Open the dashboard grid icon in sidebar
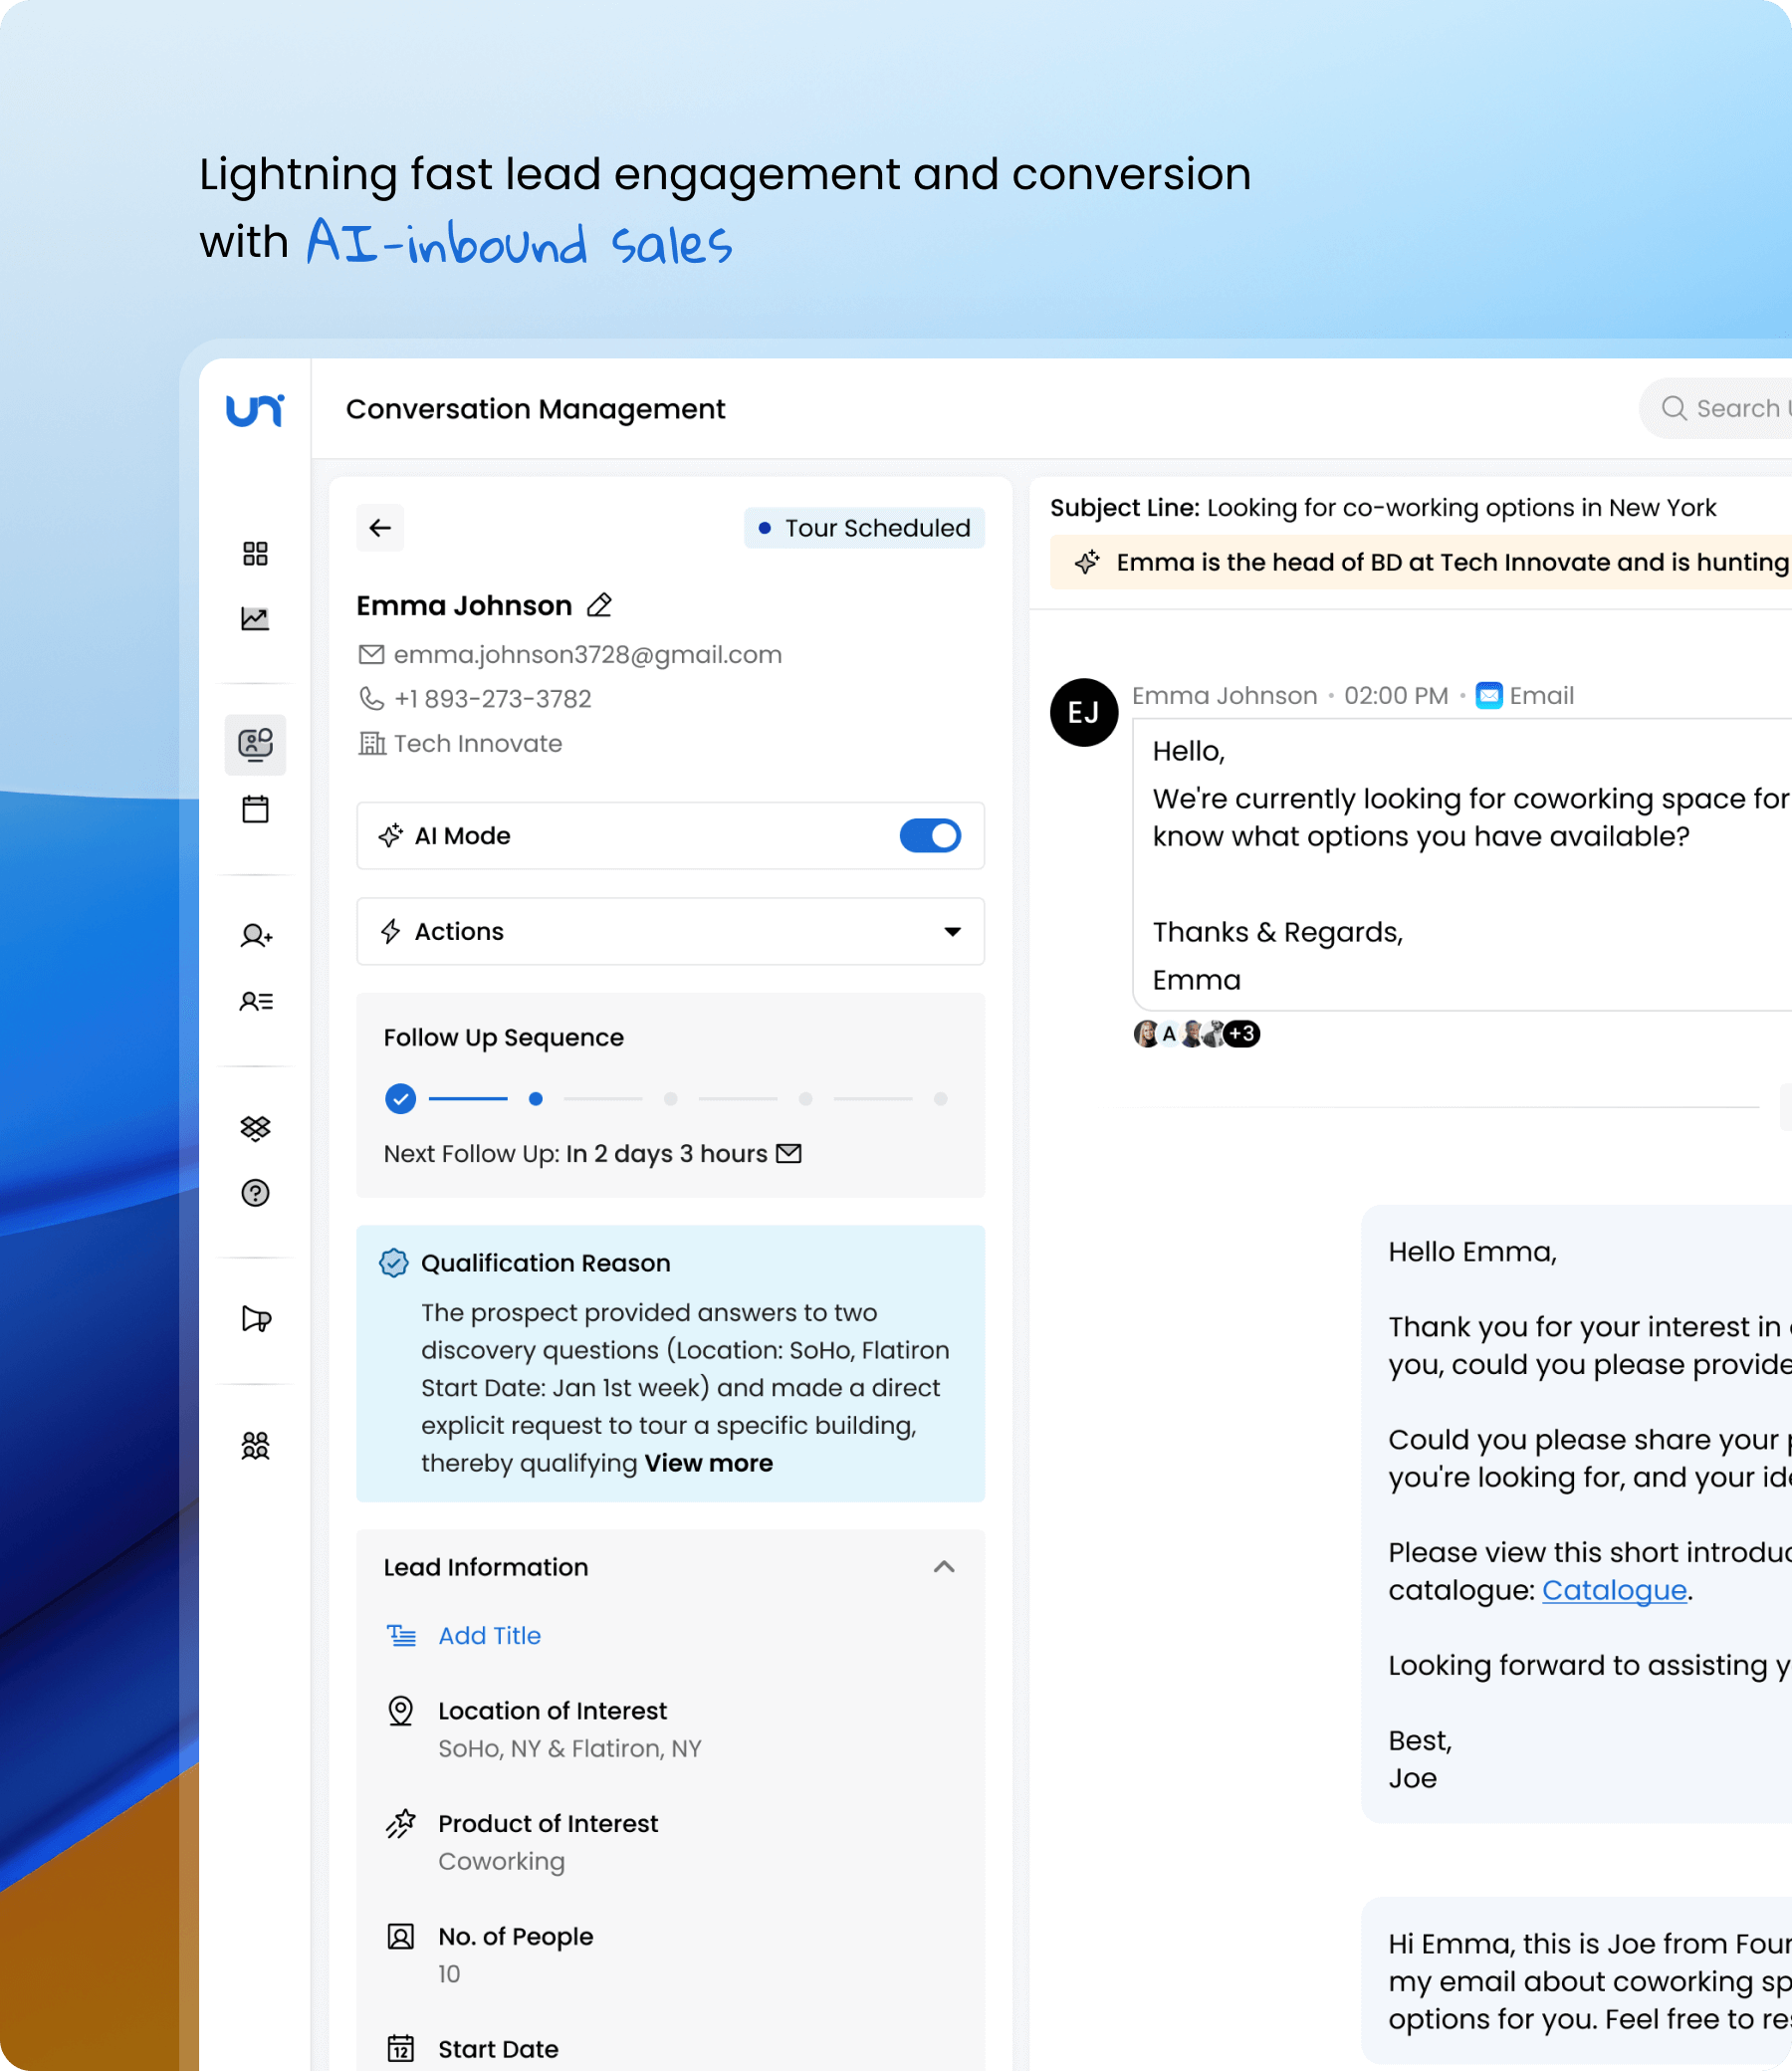Image resolution: width=1792 pixels, height=2071 pixels. pos(255,554)
